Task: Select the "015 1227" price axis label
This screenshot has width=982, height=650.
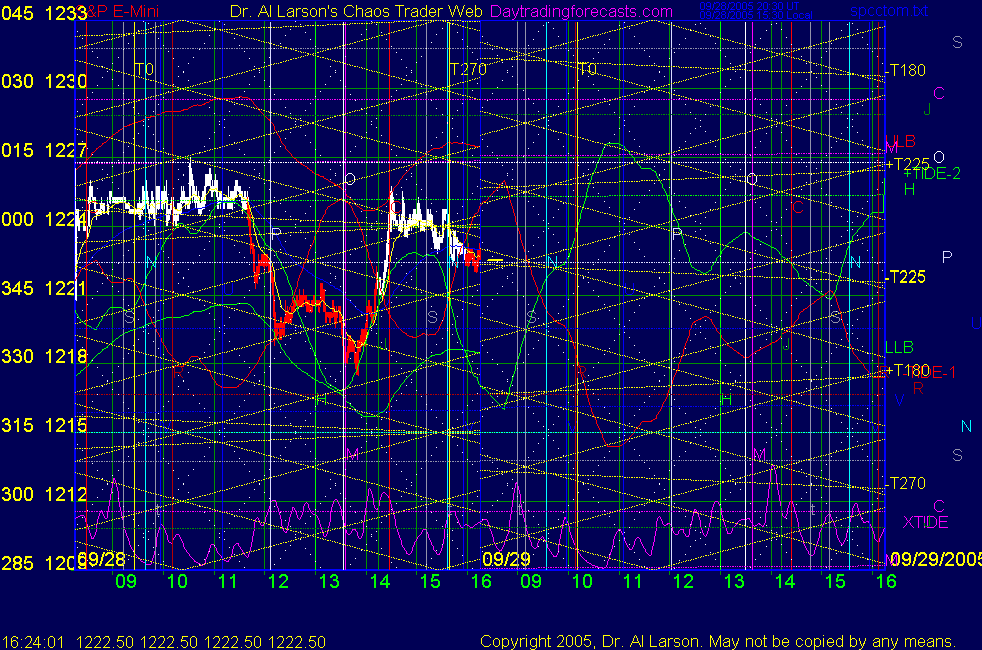Action: pos(44,150)
